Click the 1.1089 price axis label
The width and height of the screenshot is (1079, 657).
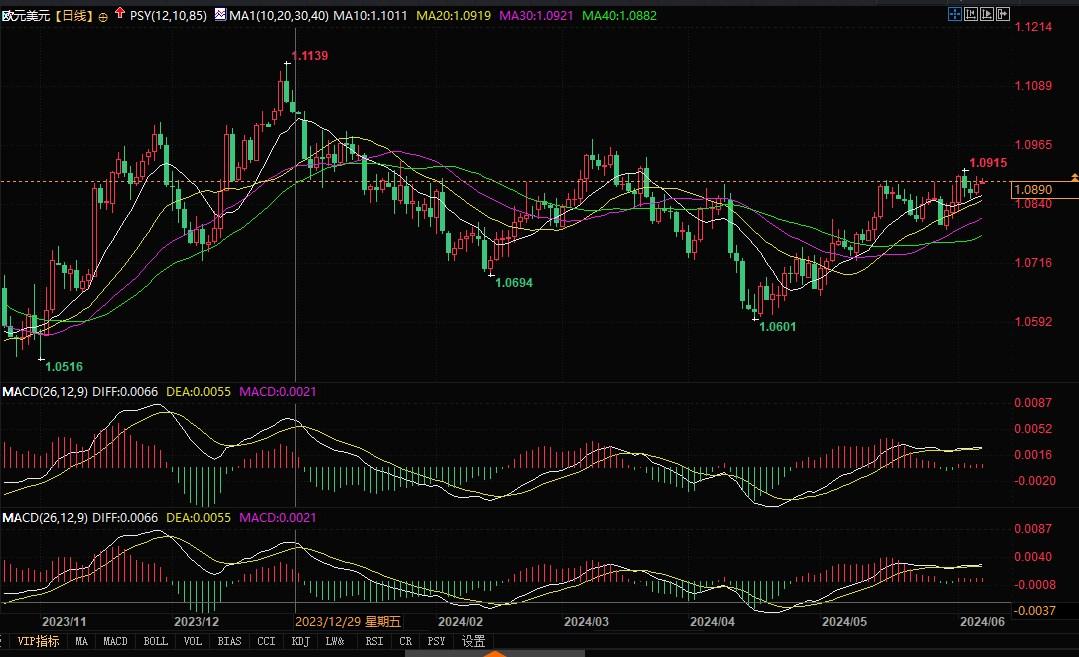1034,85
